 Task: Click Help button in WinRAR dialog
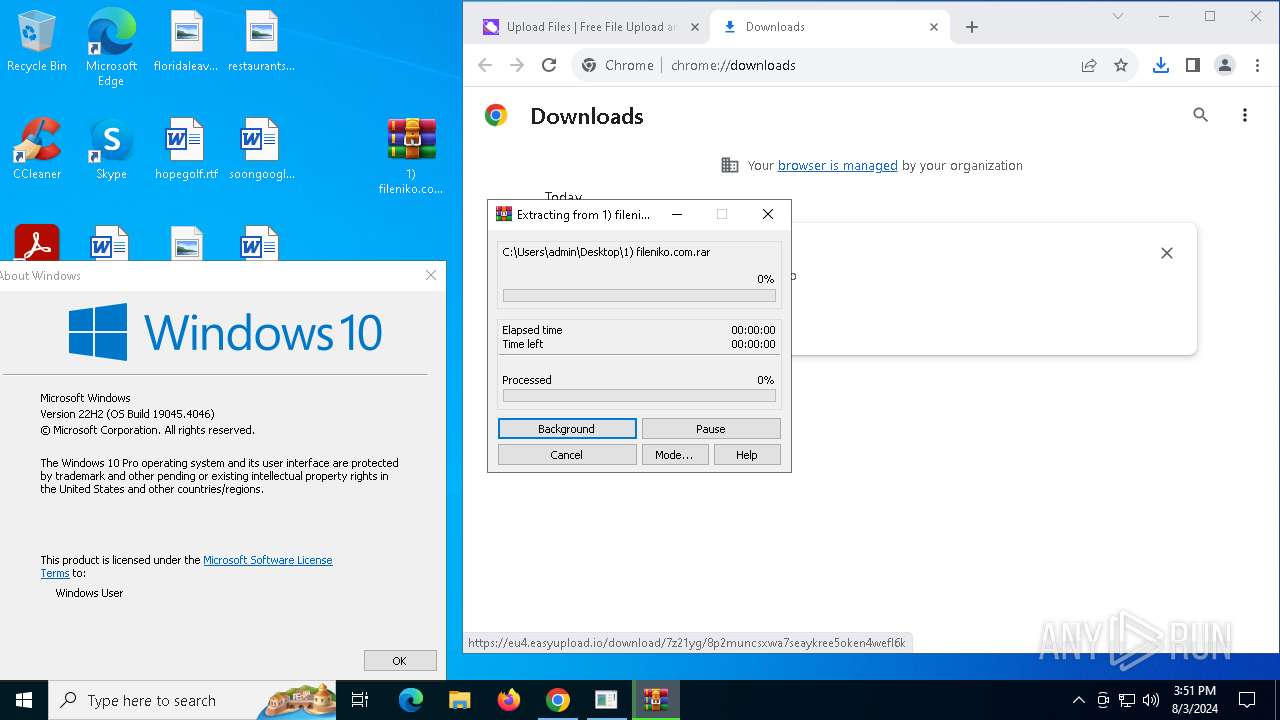click(x=747, y=455)
